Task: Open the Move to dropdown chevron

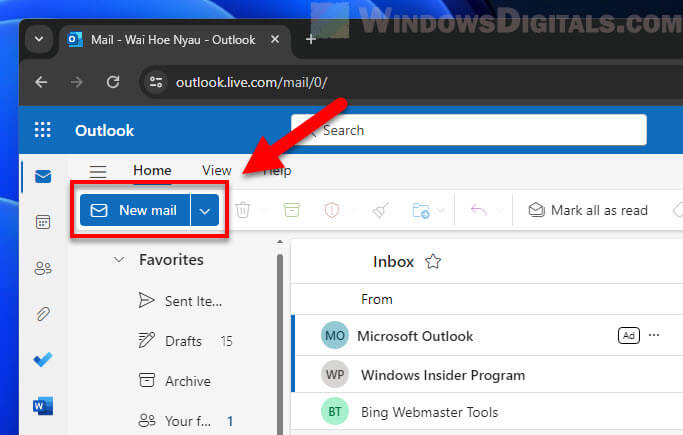Action: 441,211
